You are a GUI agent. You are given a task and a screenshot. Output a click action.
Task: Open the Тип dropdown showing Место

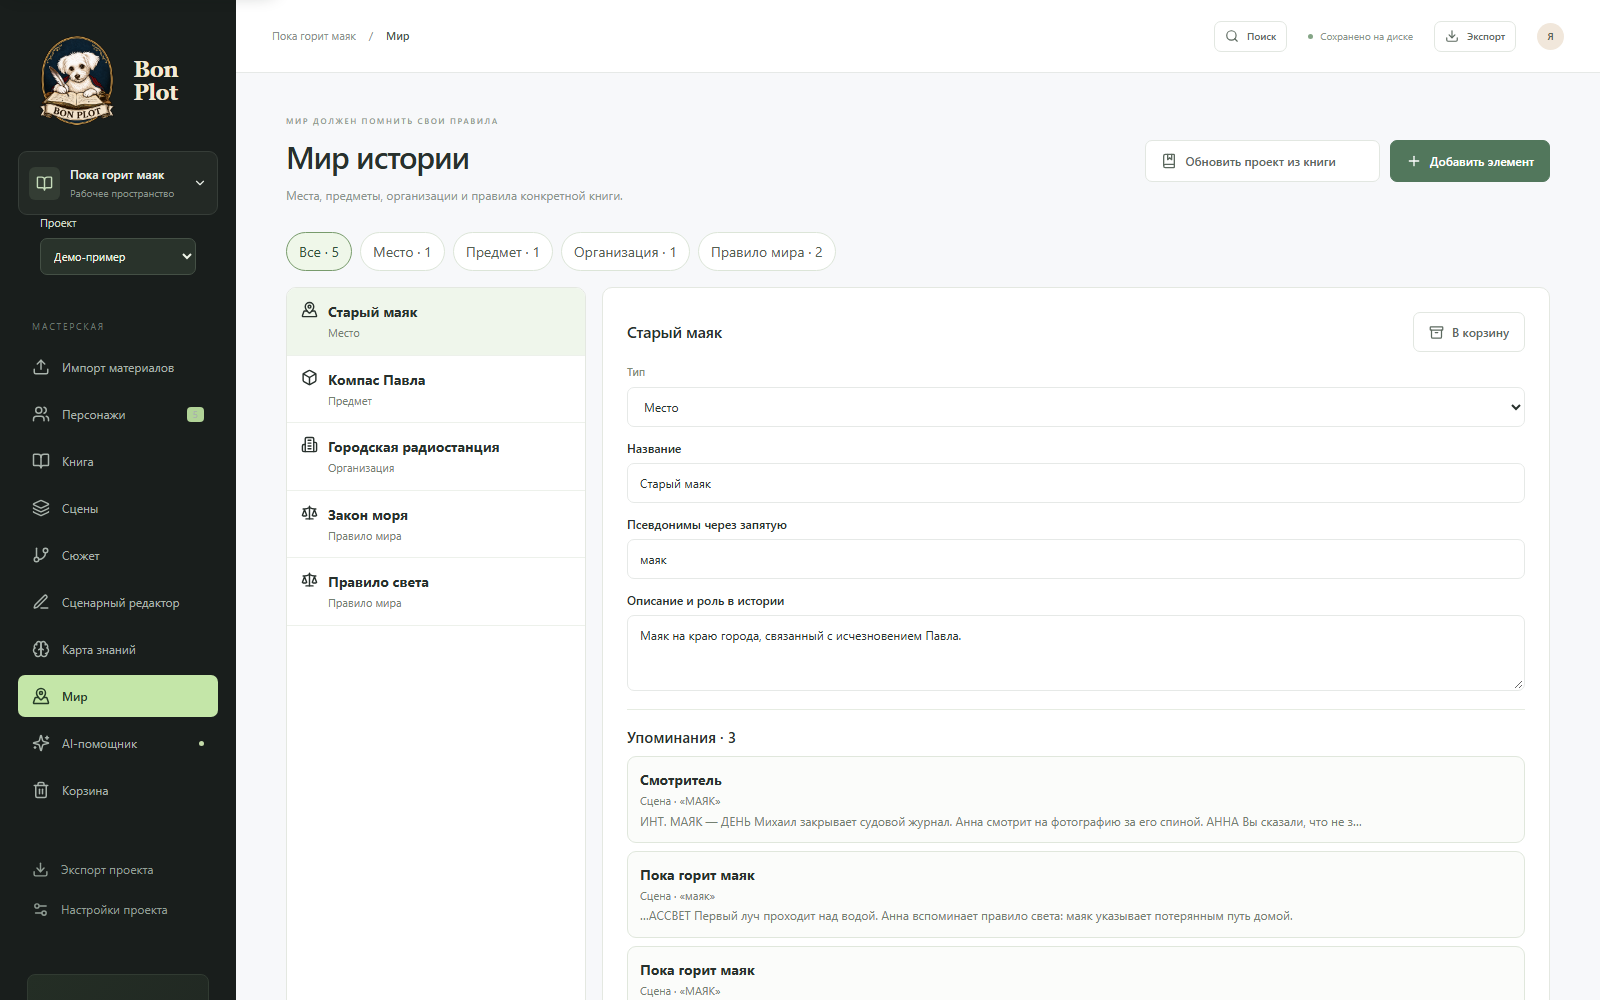coord(1075,407)
